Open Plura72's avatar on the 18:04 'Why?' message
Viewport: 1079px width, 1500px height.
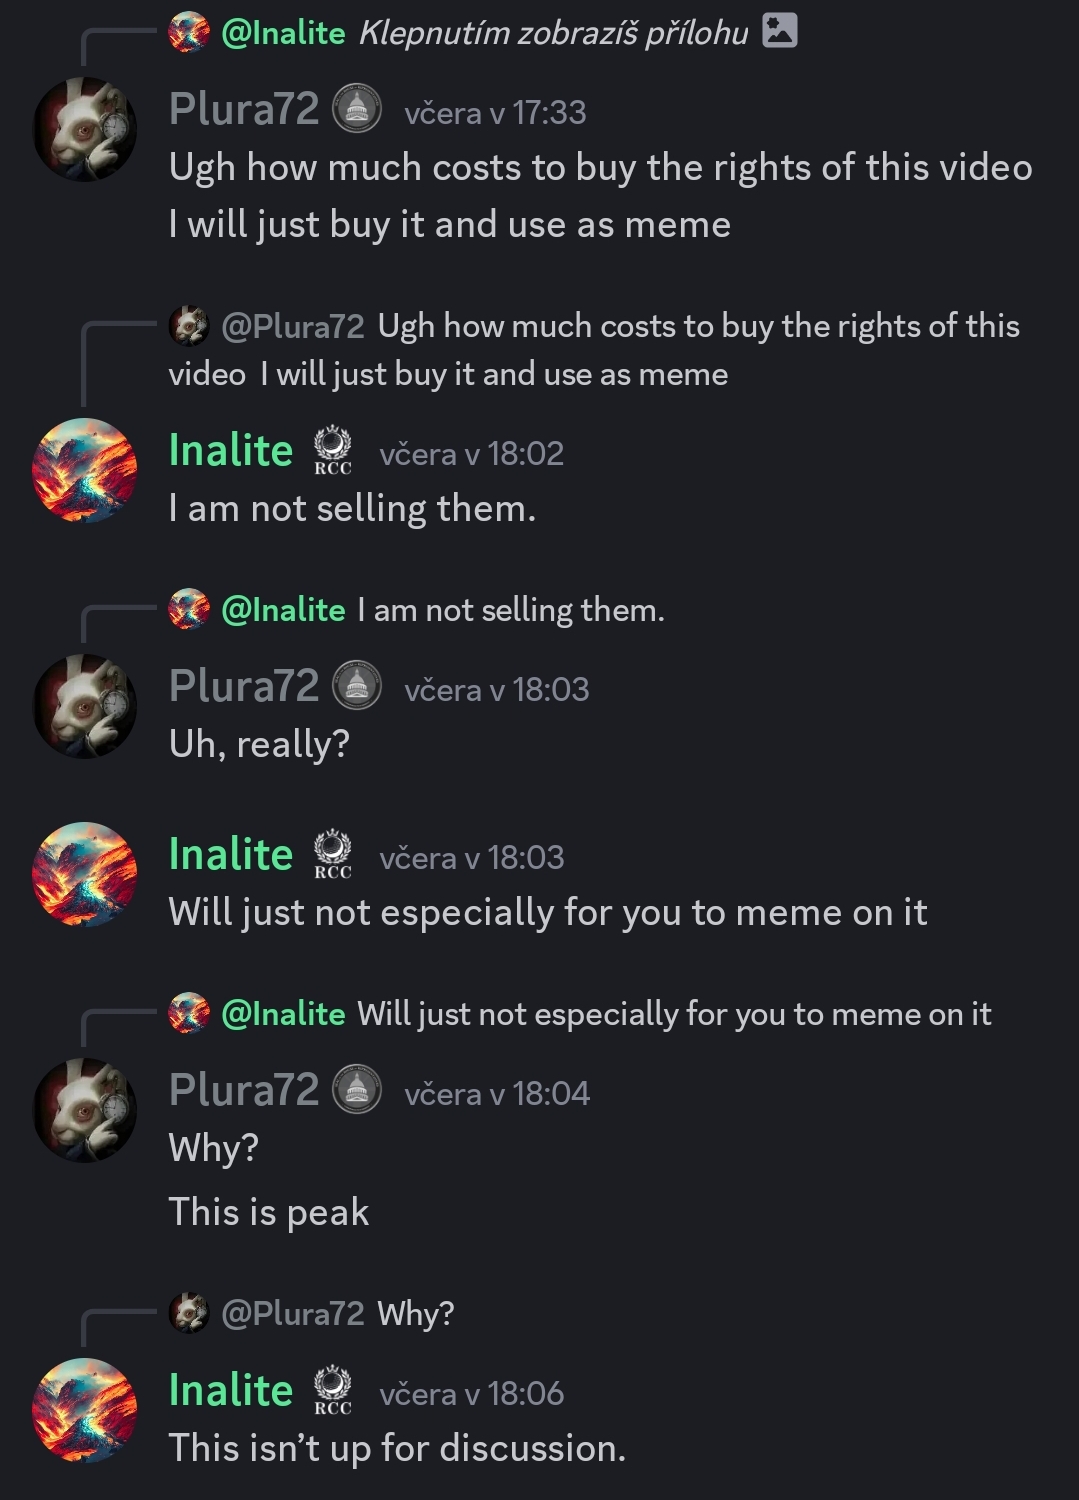click(85, 1110)
